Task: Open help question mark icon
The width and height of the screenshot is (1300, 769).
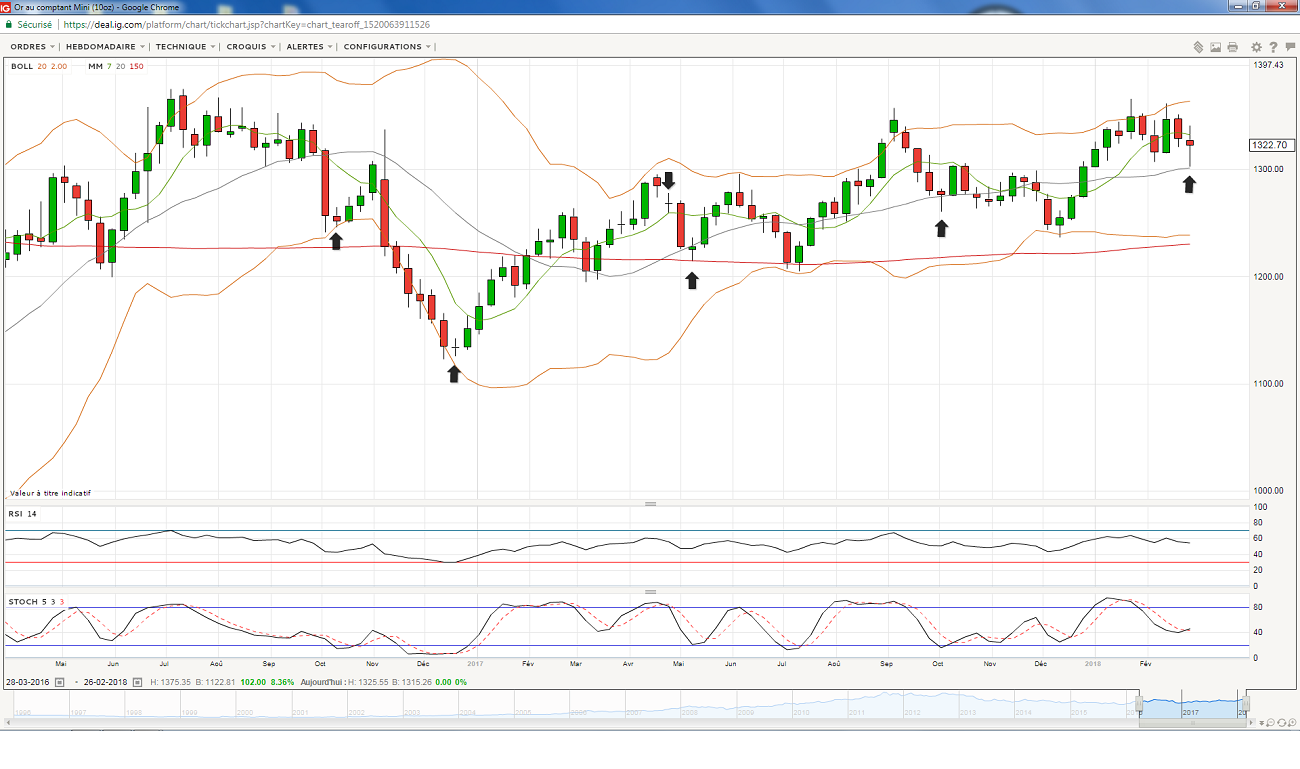Action: [x=1272, y=47]
